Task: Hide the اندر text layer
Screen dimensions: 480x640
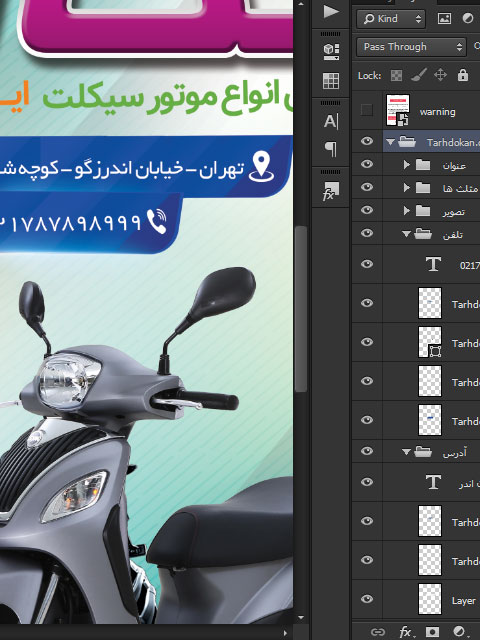Action: pyautogui.click(x=367, y=482)
